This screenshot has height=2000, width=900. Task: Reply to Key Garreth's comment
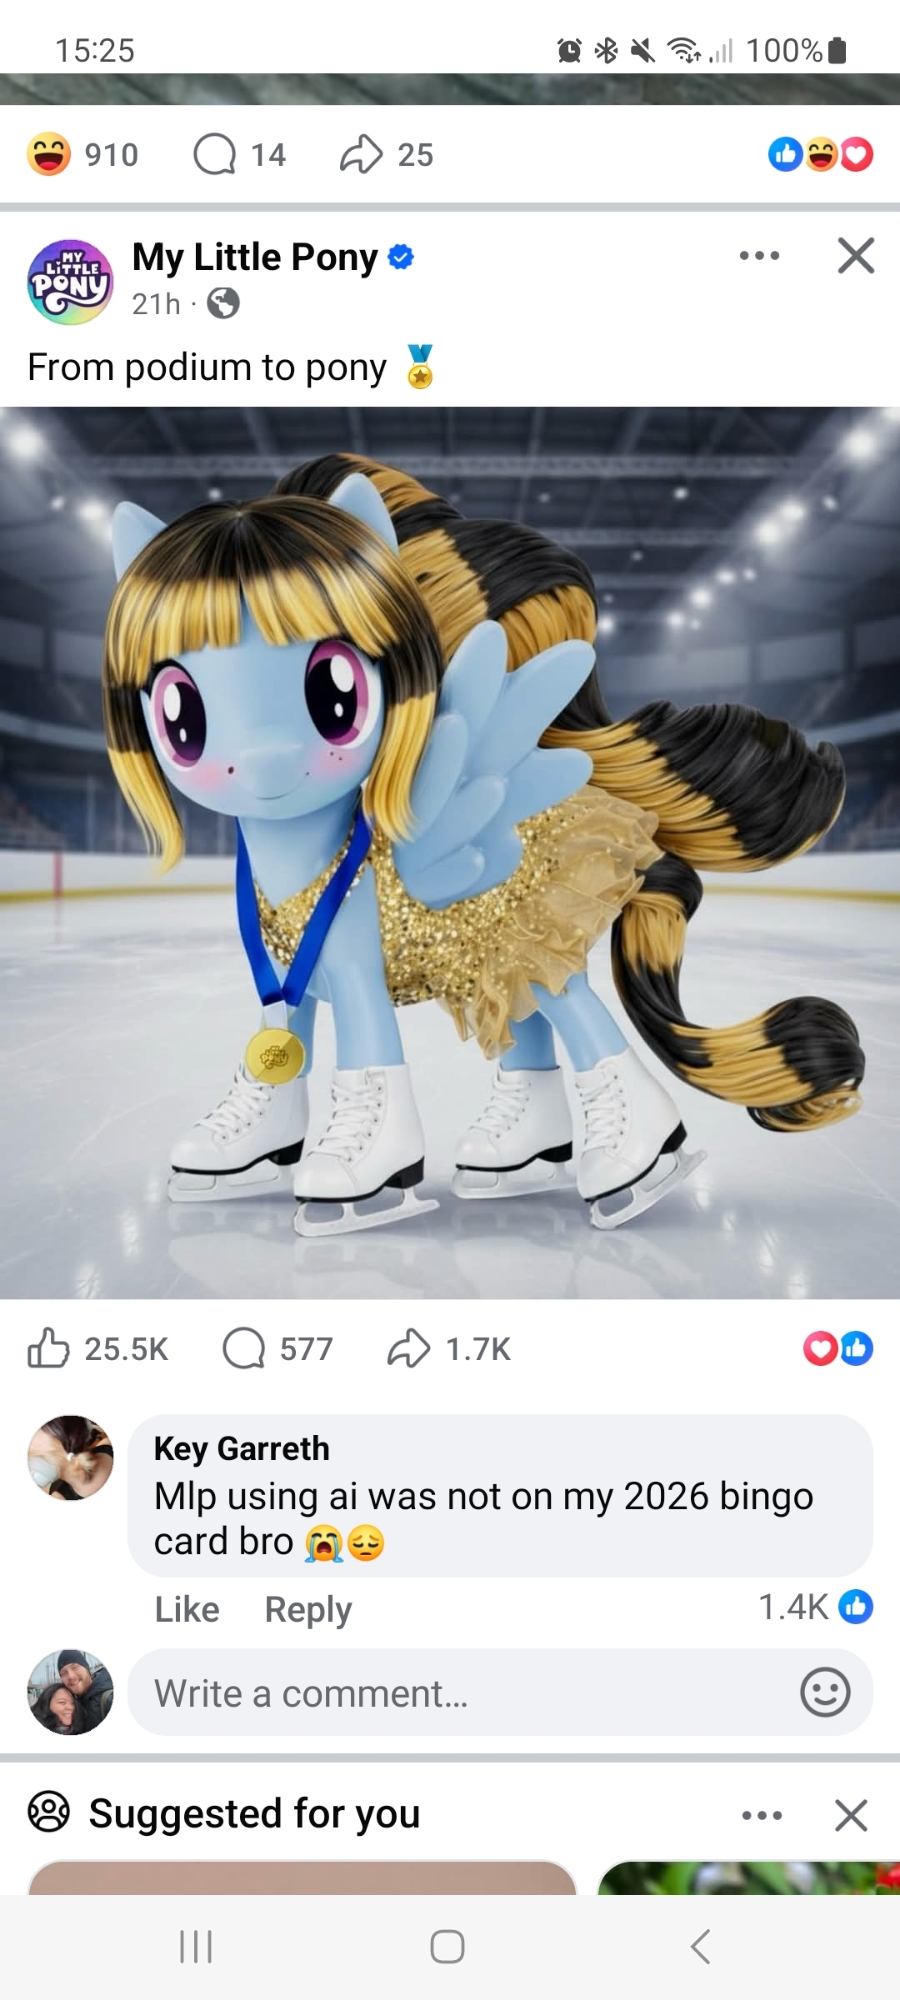tap(308, 1609)
